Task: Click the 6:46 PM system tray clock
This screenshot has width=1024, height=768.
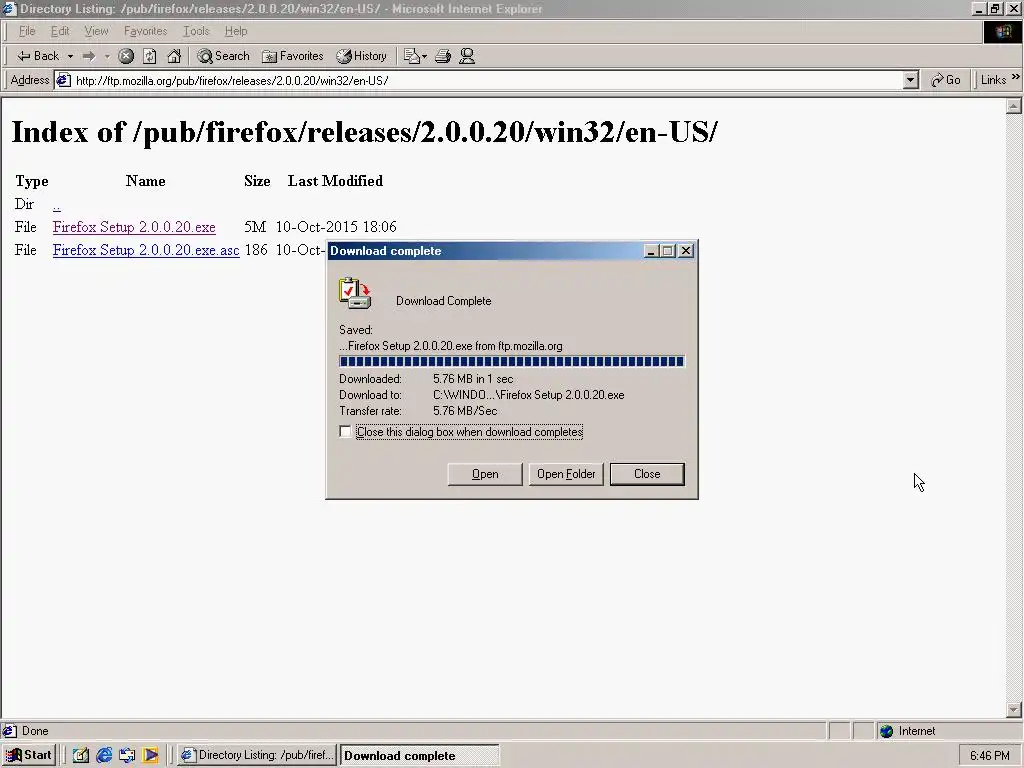Action: (989, 756)
